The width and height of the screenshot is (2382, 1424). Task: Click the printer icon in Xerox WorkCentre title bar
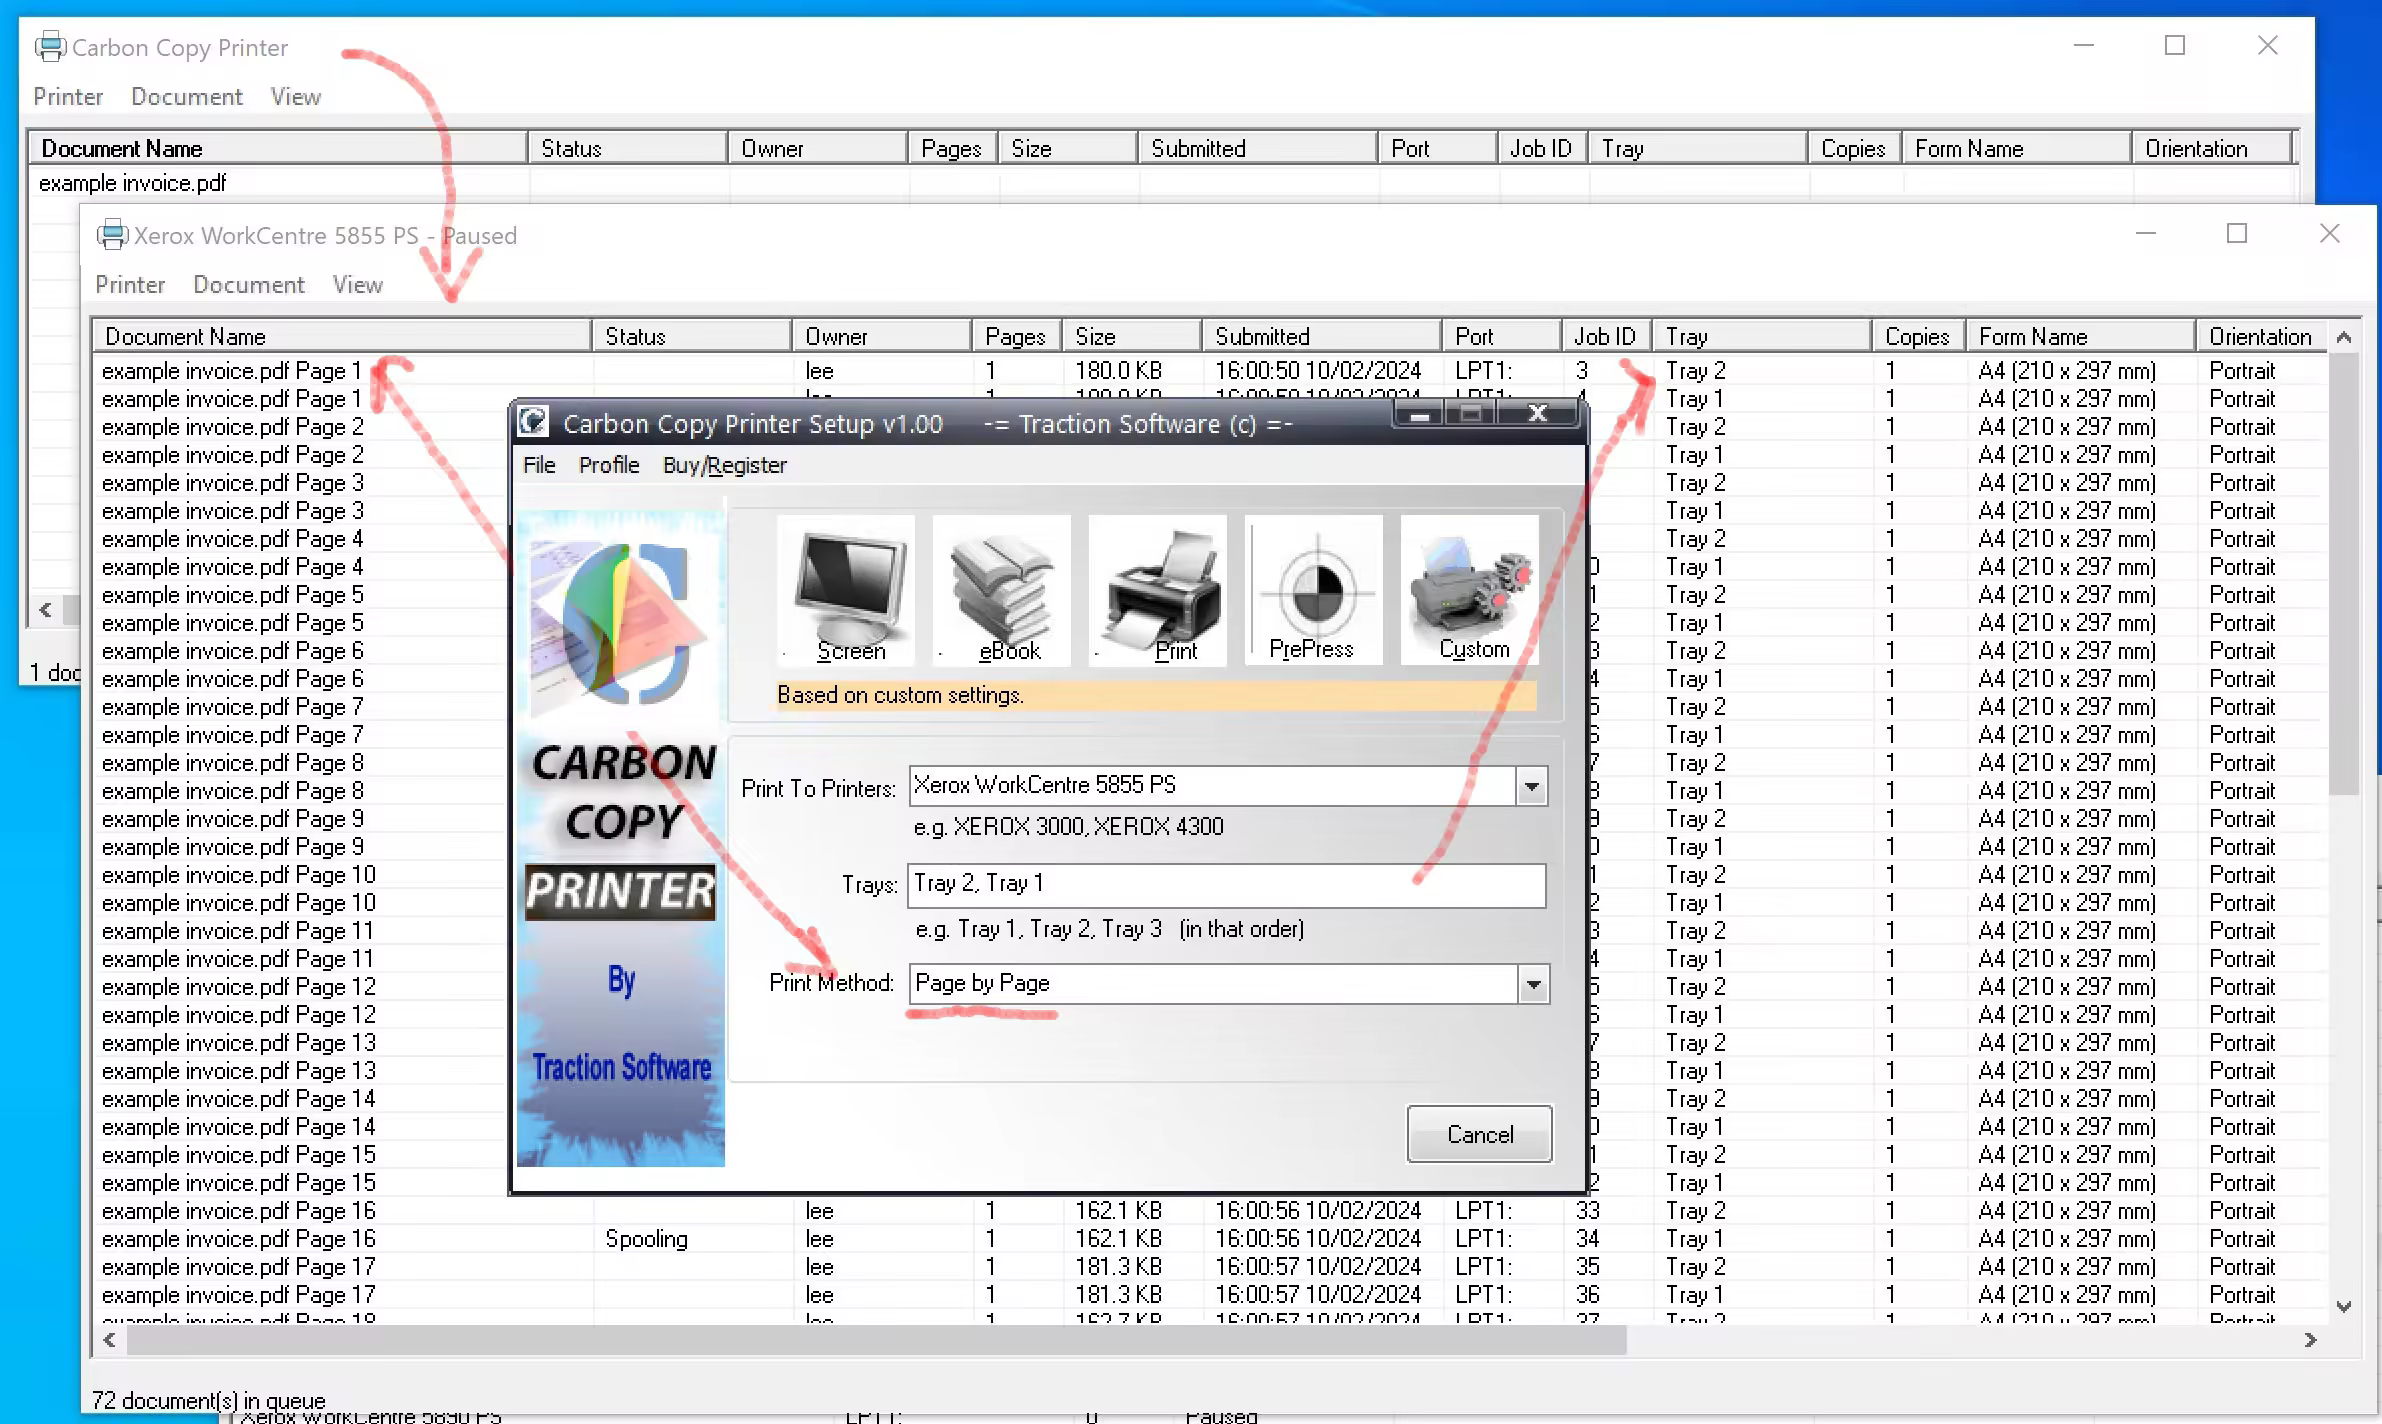[x=112, y=235]
